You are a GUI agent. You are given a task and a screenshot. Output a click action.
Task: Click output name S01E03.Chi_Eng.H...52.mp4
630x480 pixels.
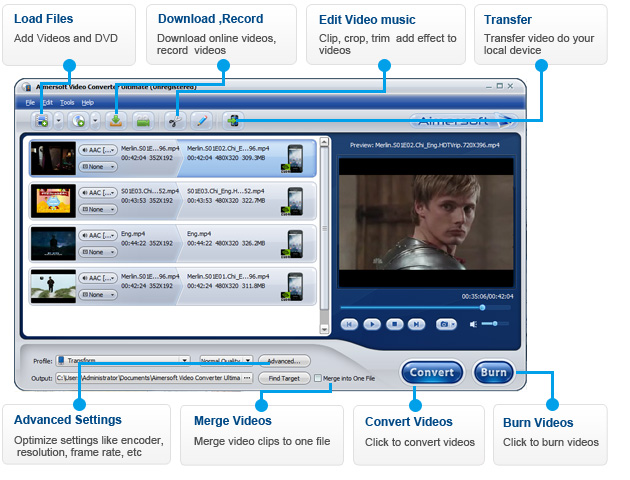click(x=225, y=191)
